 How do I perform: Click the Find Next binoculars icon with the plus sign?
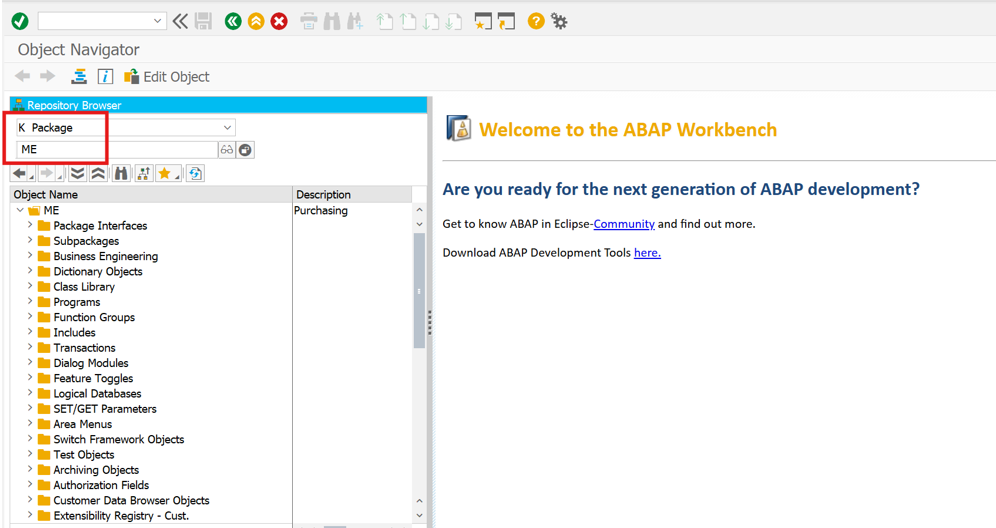pos(354,22)
